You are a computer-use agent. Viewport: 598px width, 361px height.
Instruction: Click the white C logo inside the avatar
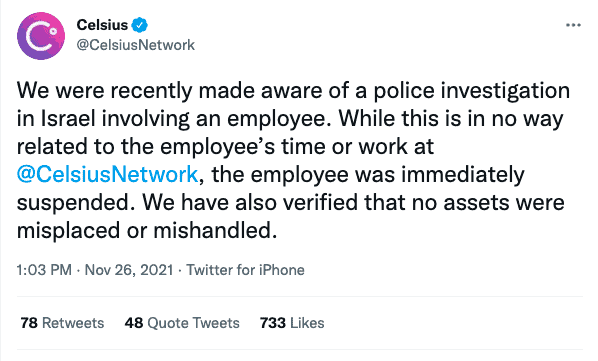[41, 36]
